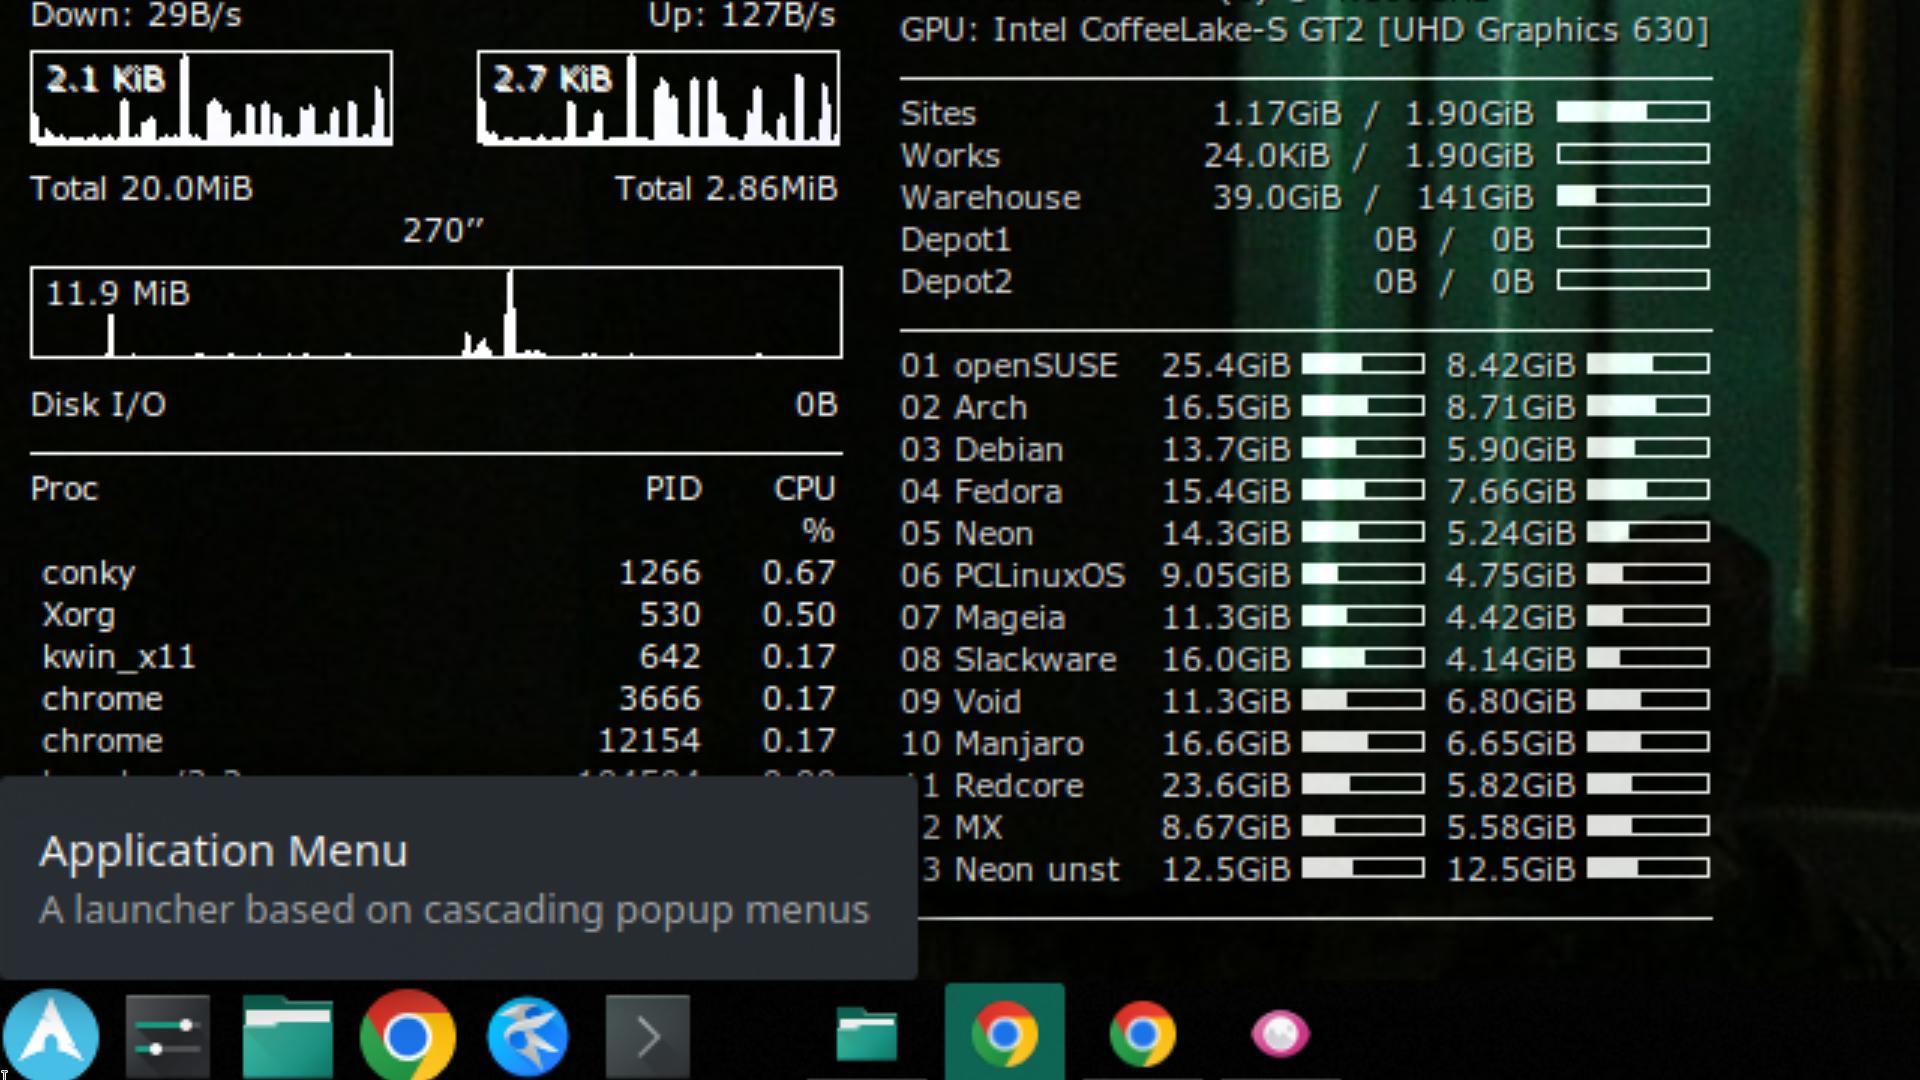Click the 10 Manjaro partition label

point(992,744)
